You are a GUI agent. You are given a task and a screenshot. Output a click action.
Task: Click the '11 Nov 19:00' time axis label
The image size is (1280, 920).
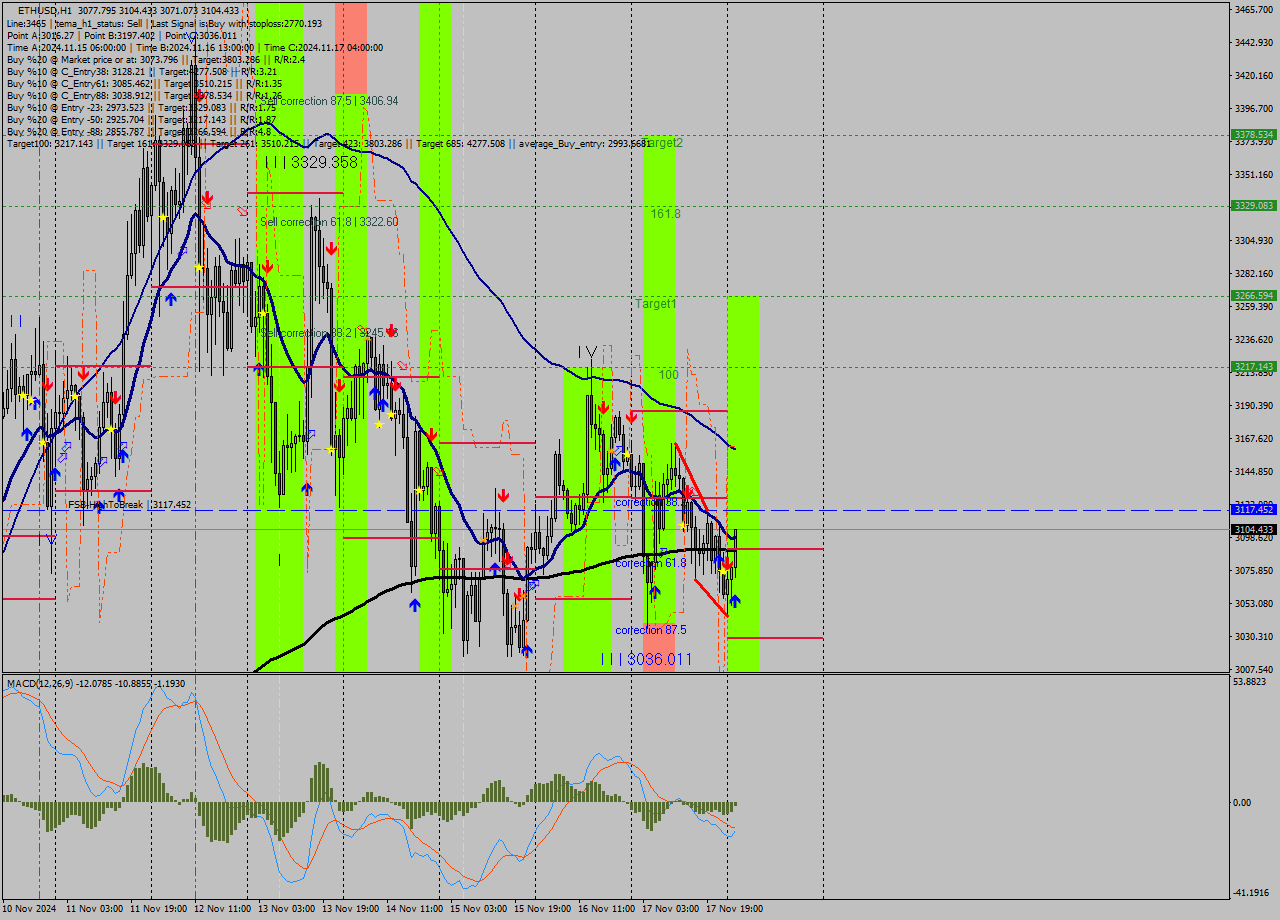(x=158, y=909)
